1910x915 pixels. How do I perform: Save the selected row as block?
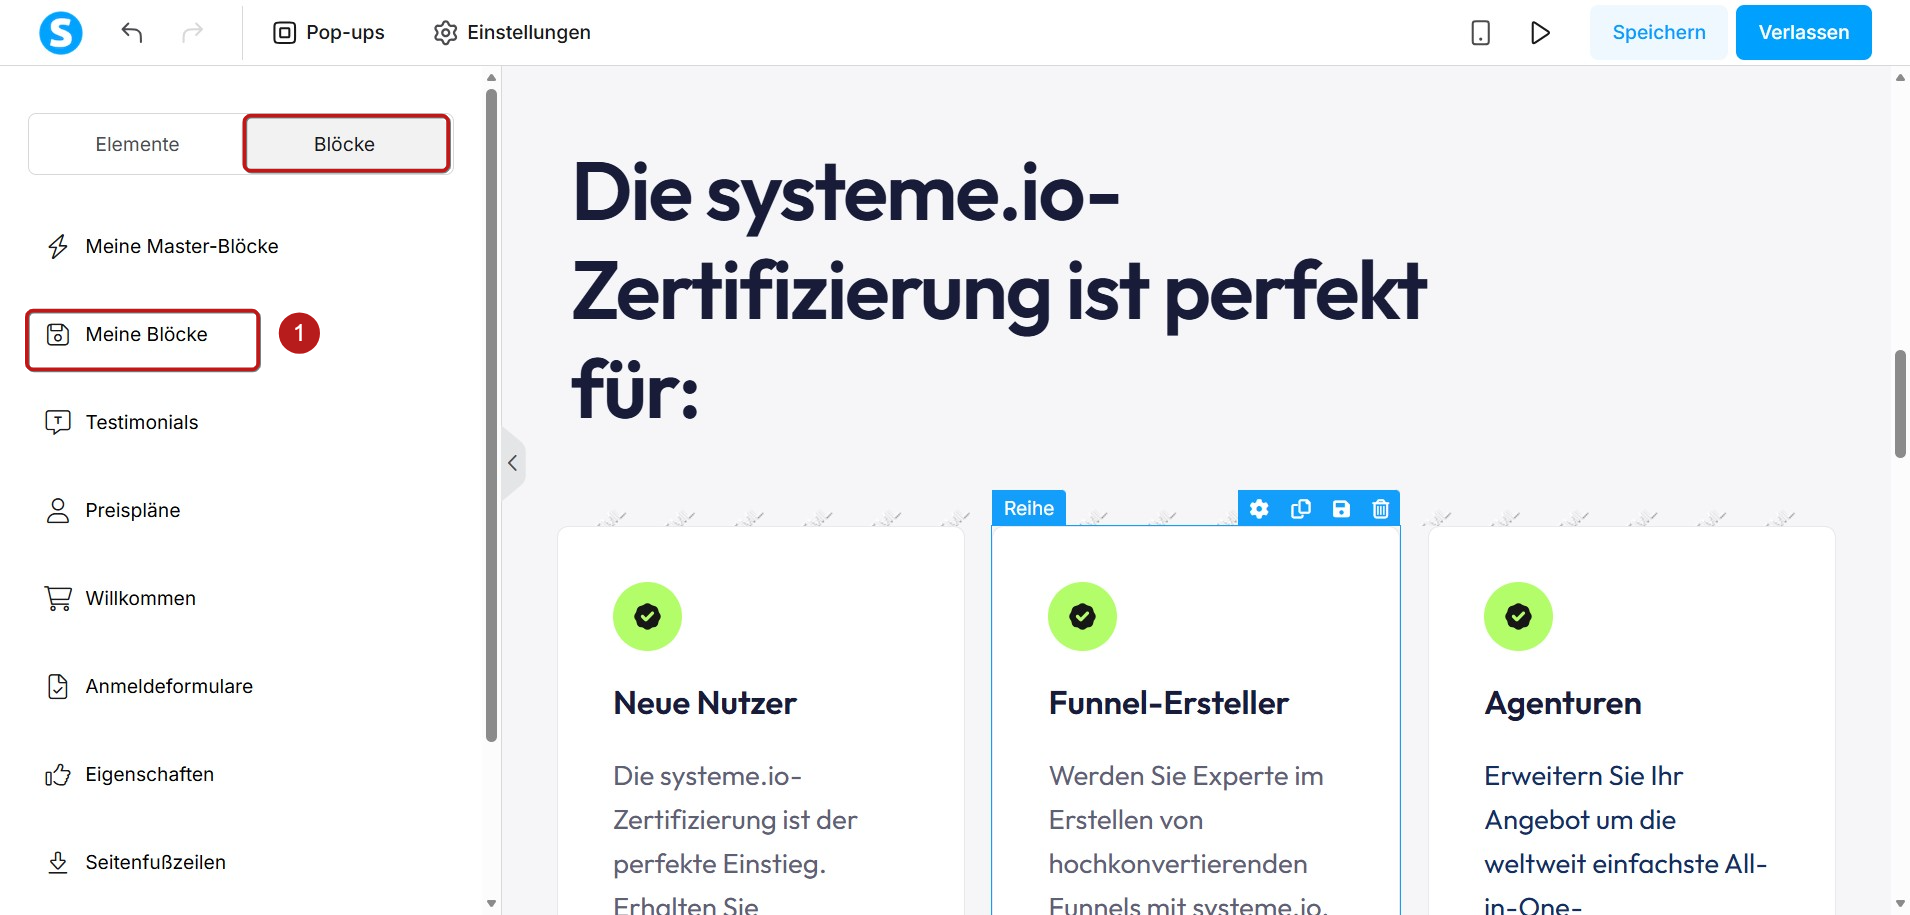tap(1341, 509)
